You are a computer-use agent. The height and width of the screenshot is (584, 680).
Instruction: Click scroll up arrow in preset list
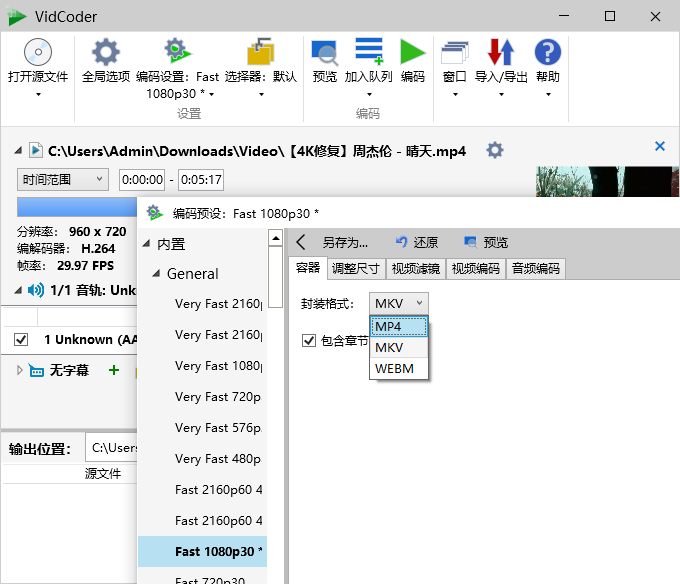click(276, 238)
